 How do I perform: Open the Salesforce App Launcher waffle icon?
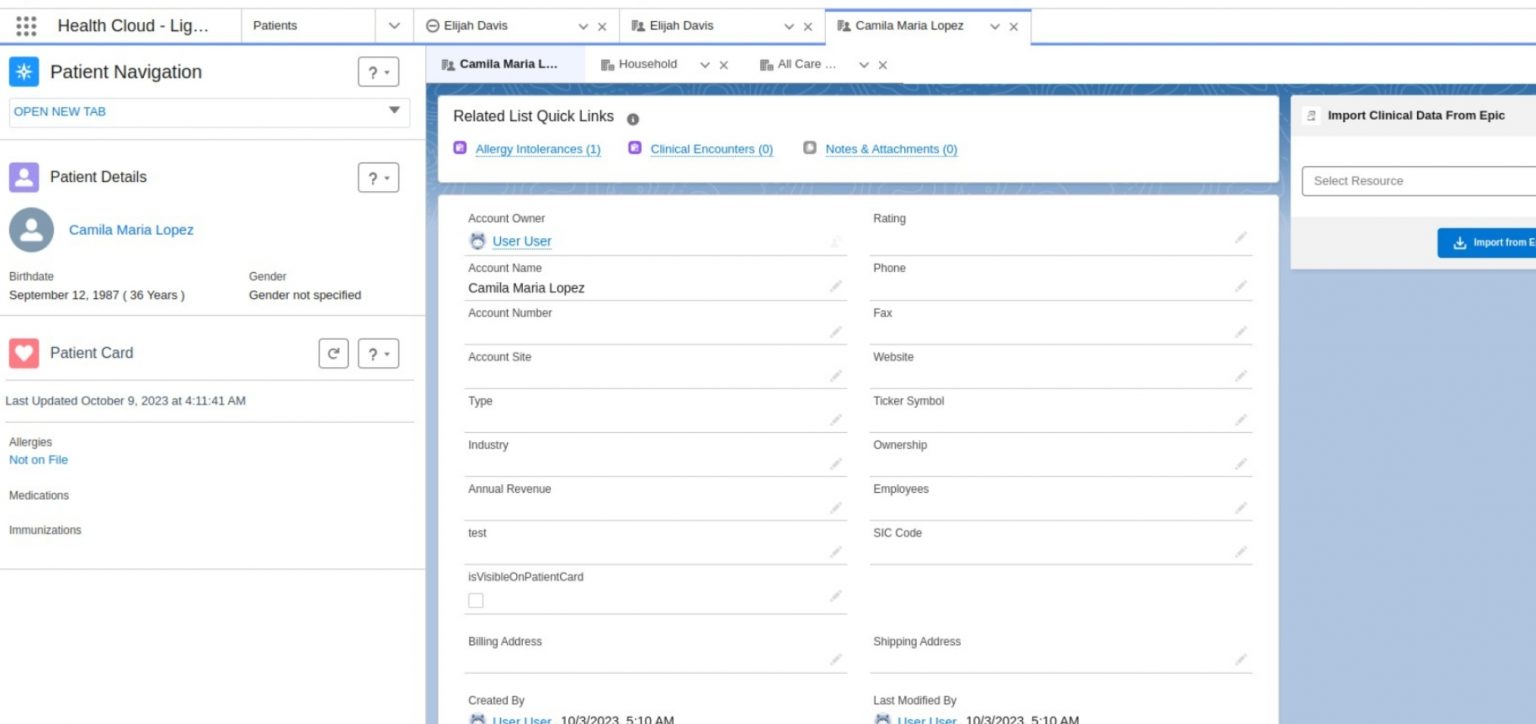point(26,26)
